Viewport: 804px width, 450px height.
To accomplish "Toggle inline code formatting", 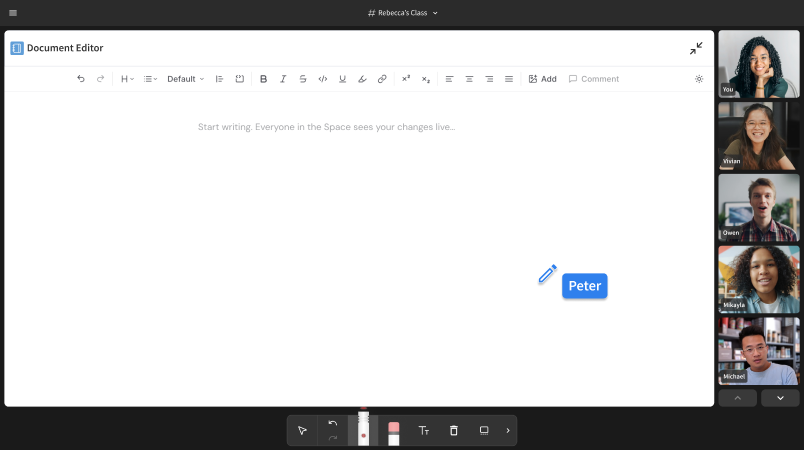I will (x=323, y=79).
